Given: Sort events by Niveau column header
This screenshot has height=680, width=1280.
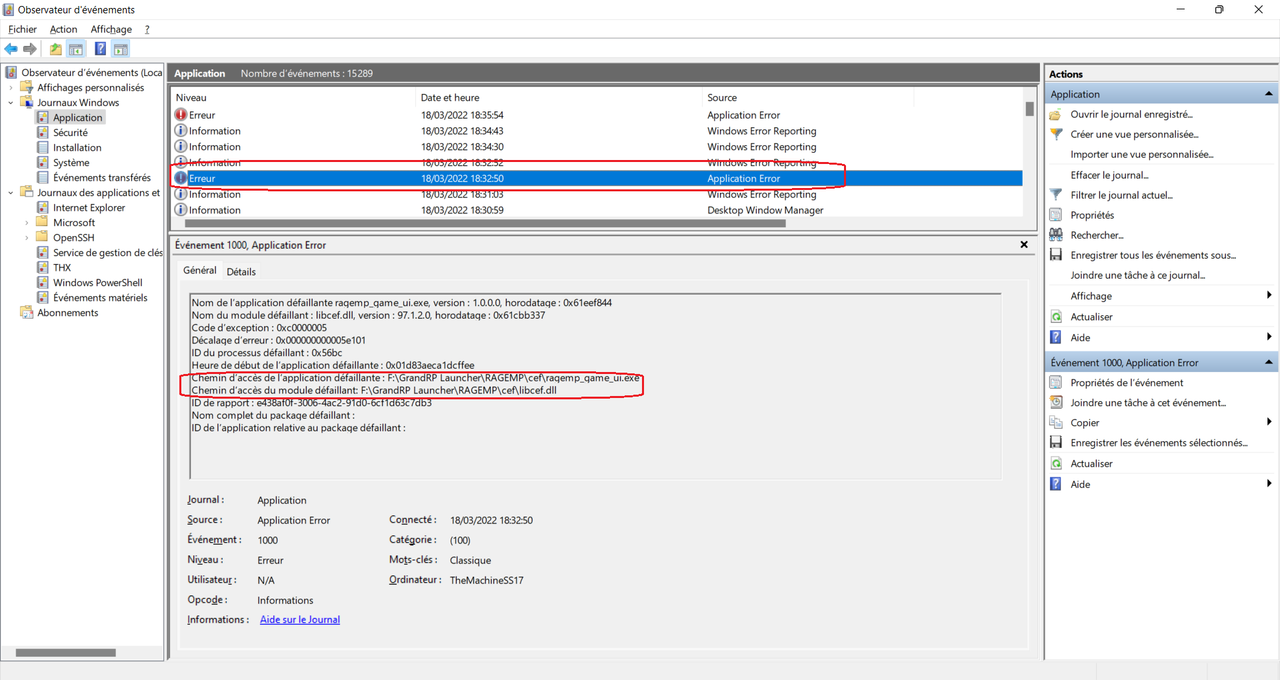Looking at the screenshot, I should (x=294, y=98).
